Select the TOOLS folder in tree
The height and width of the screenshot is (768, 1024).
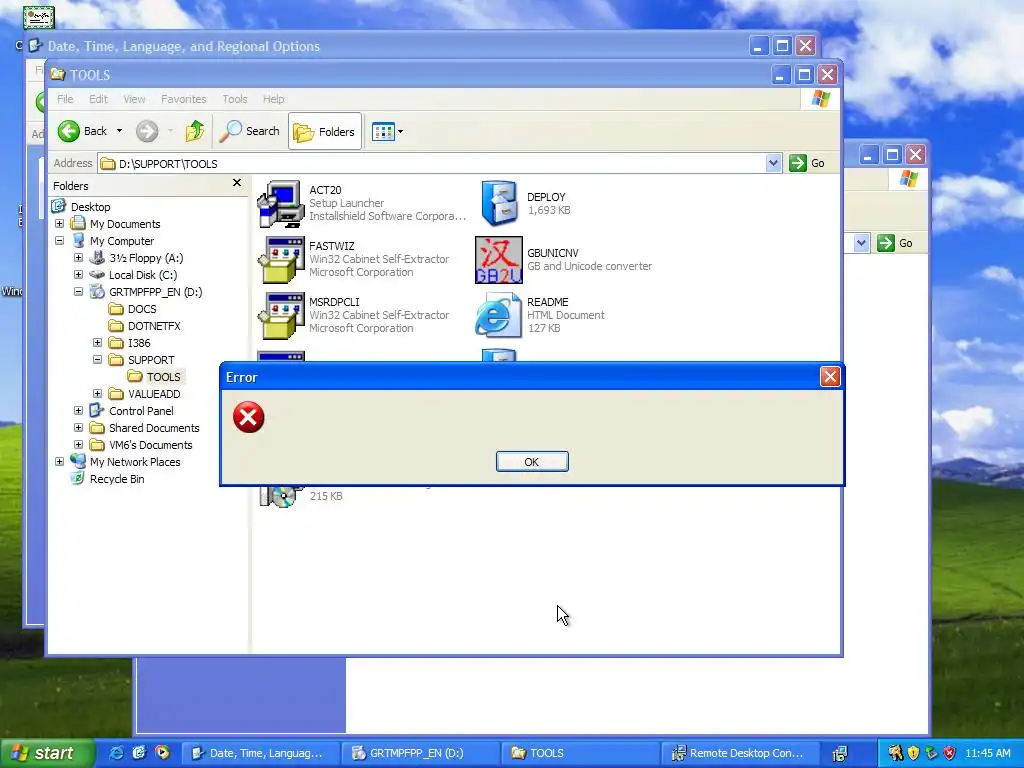coord(163,377)
